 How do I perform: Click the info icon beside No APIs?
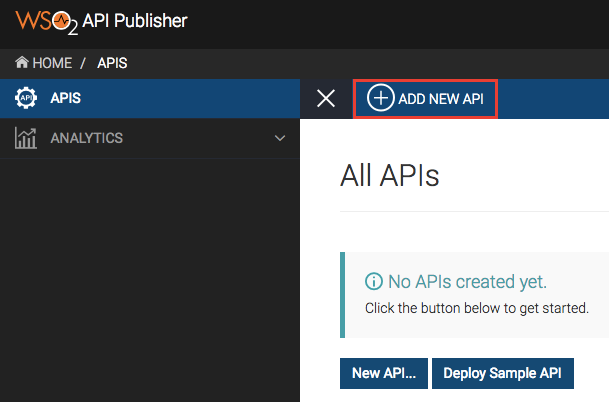pyautogui.click(x=374, y=281)
